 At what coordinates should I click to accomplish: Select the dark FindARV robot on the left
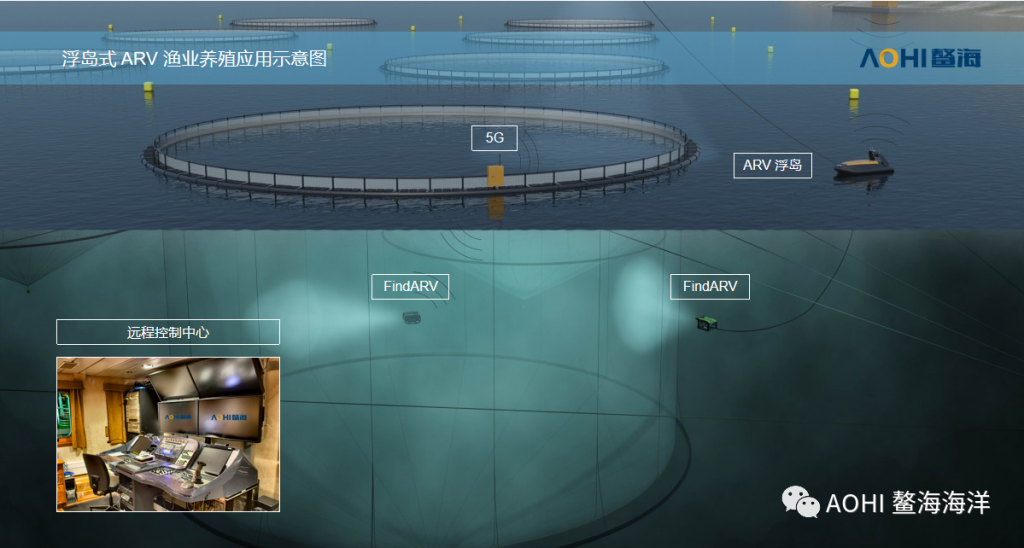tap(412, 317)
